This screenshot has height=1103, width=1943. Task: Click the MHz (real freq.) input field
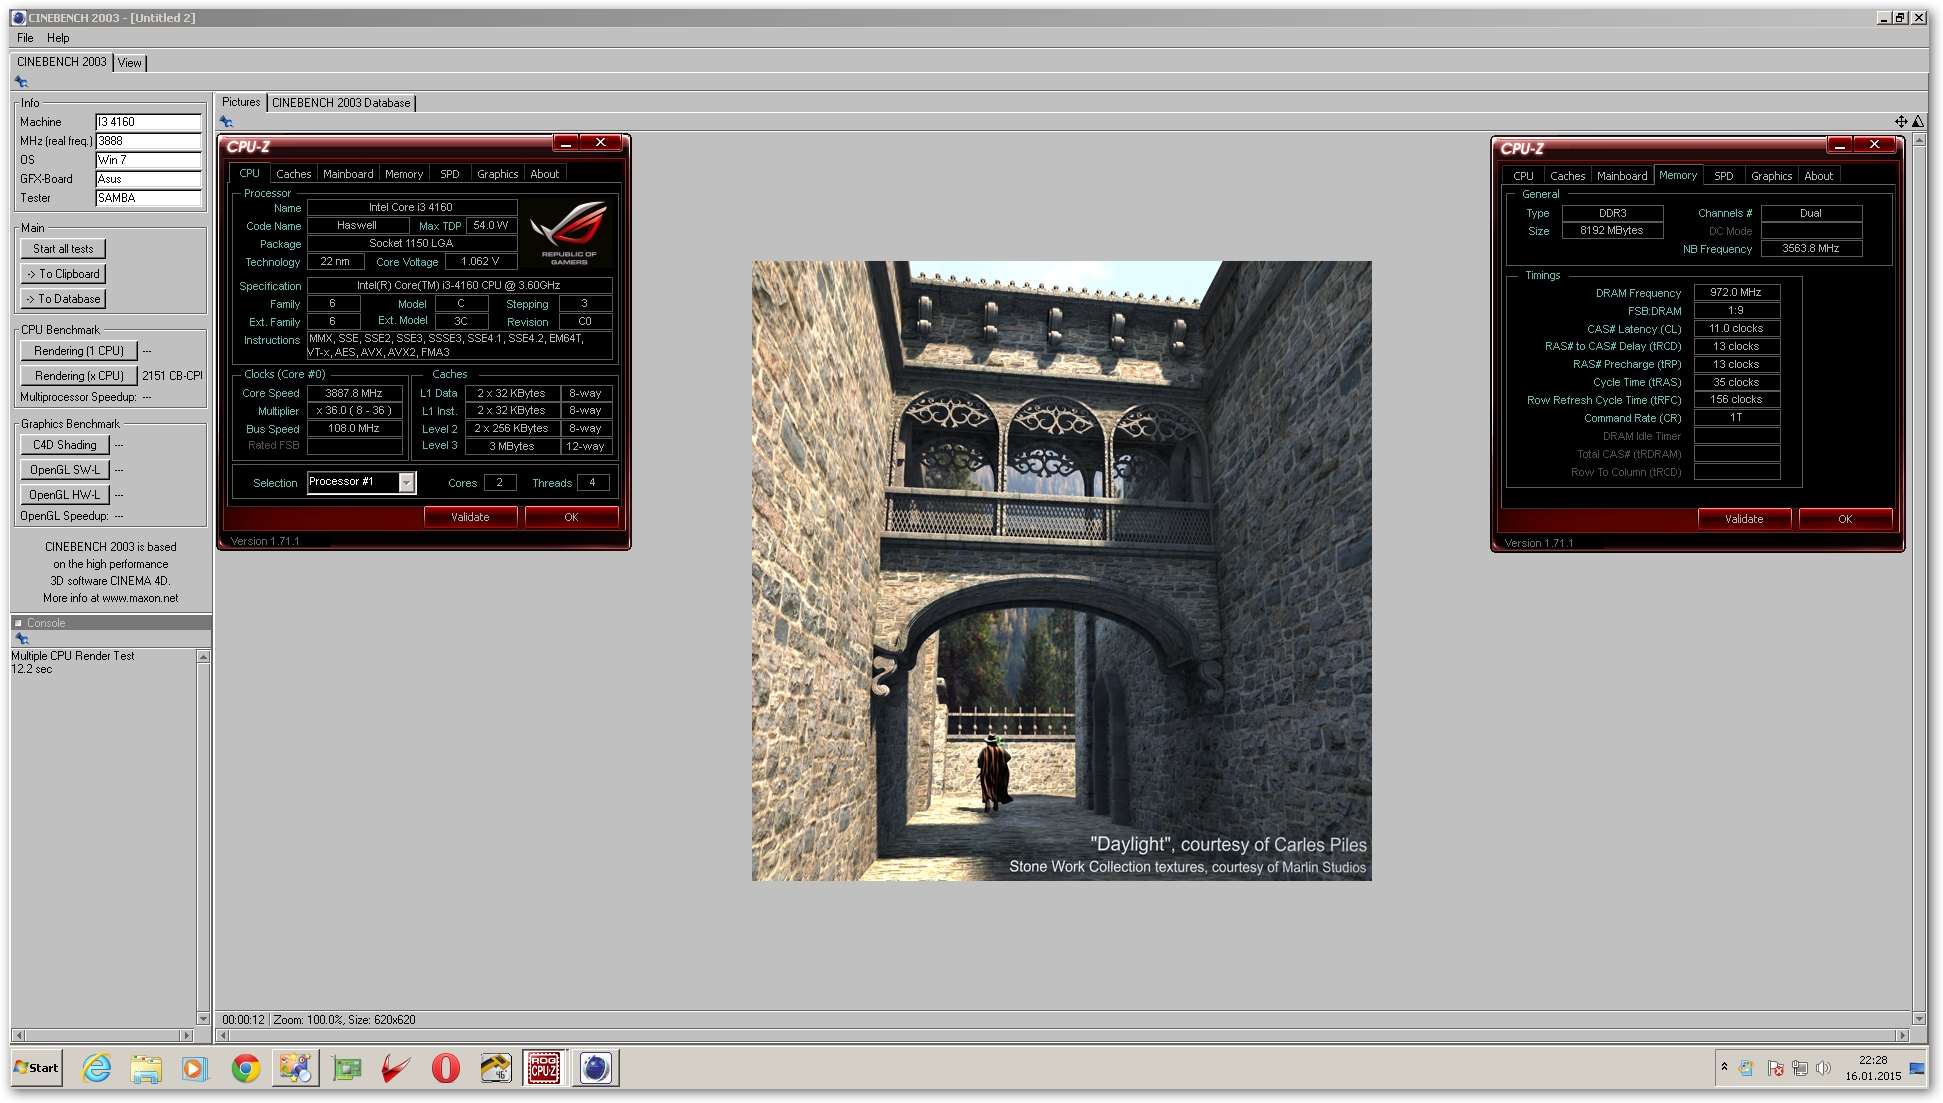click(x=148, y=141)
